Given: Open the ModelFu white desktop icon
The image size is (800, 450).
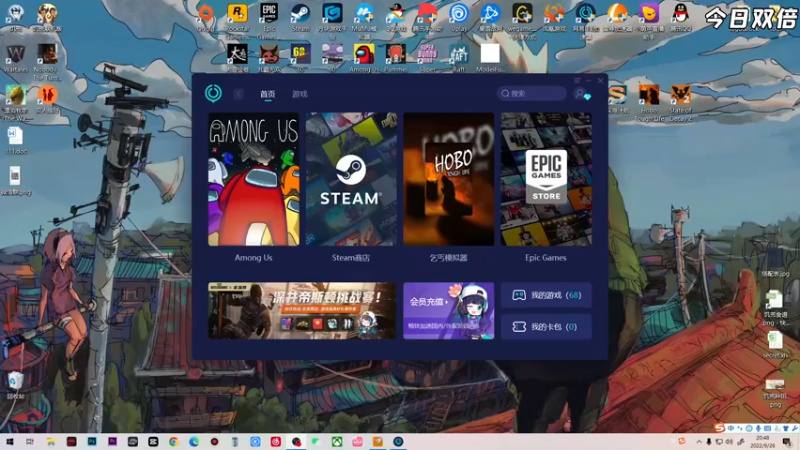Looking at the screenshot, I should coord(490,58).
